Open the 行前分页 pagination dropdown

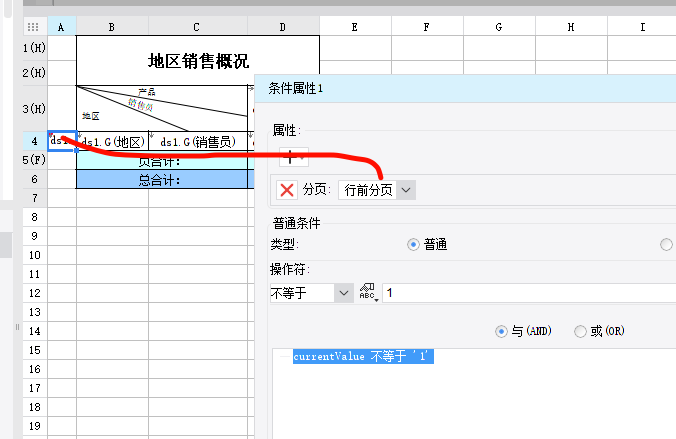[x=377, y=190]
